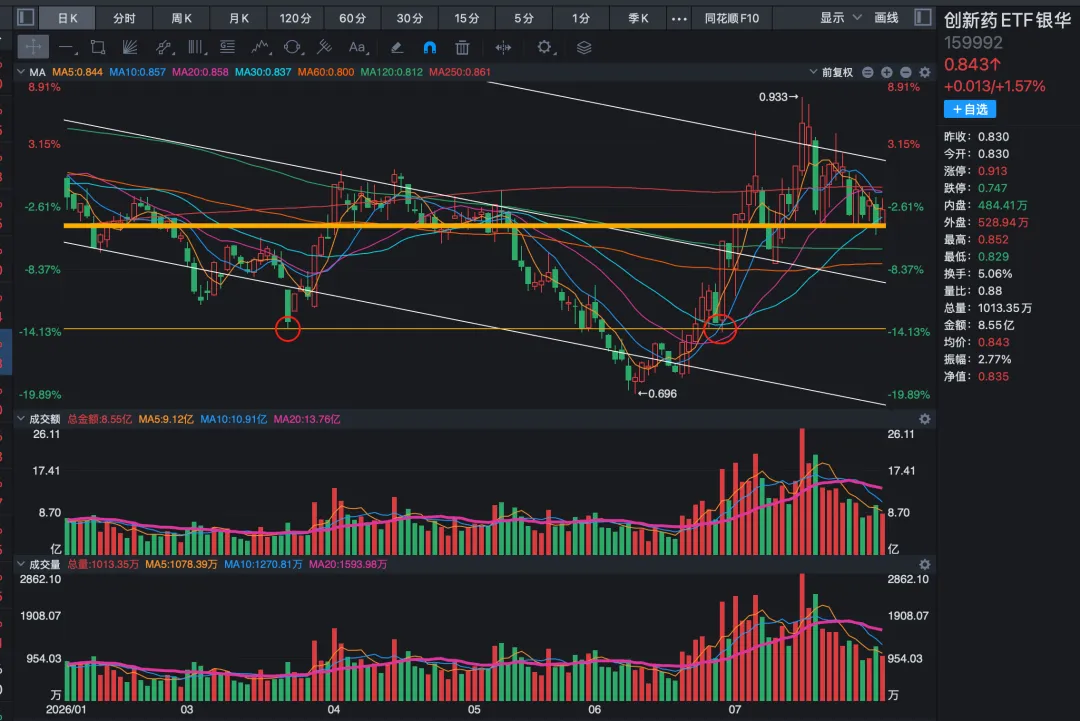Select the vertical cycle lines tool
Image resolution: width=1080 pixels, height=721 pixels.
click(x=196, y=48)
